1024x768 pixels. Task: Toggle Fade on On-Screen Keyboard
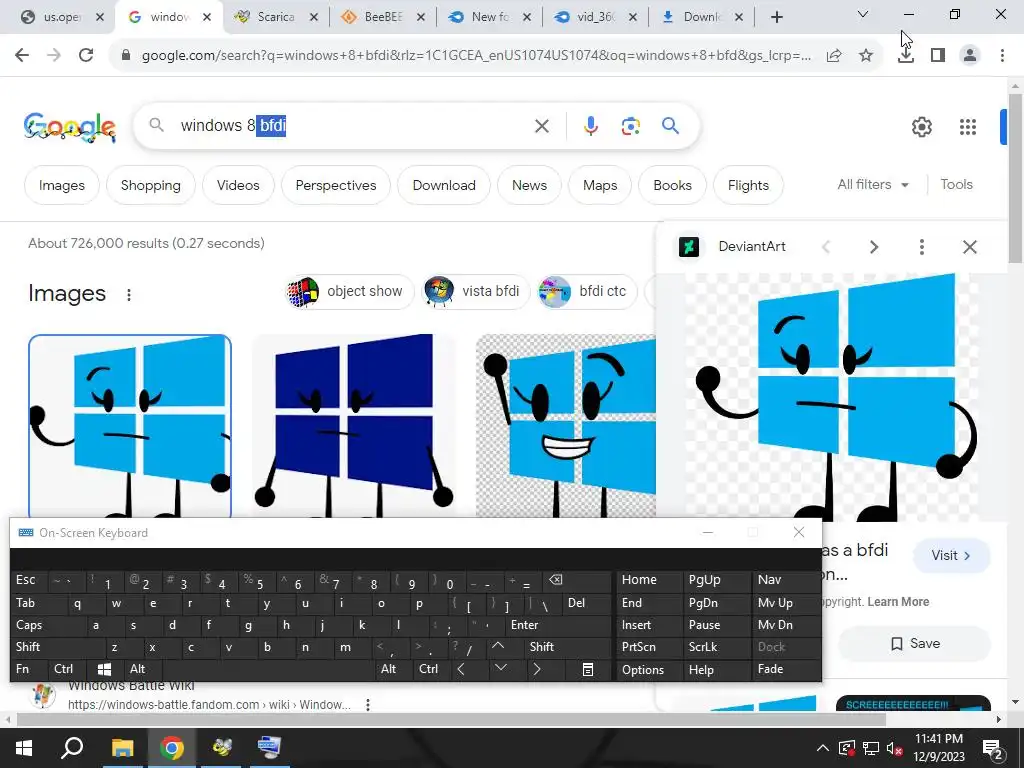click(786, 669)
